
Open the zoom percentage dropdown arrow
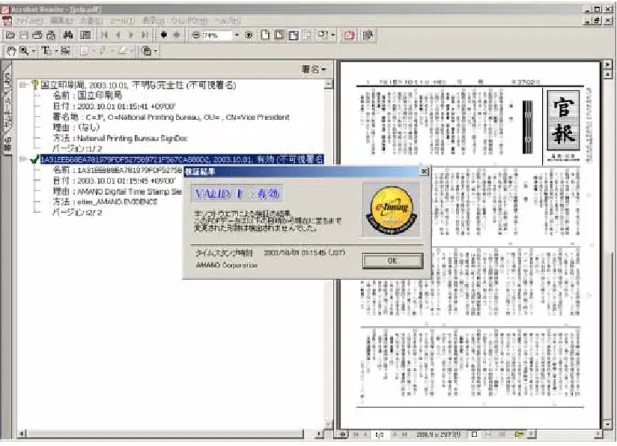(236, 35)
